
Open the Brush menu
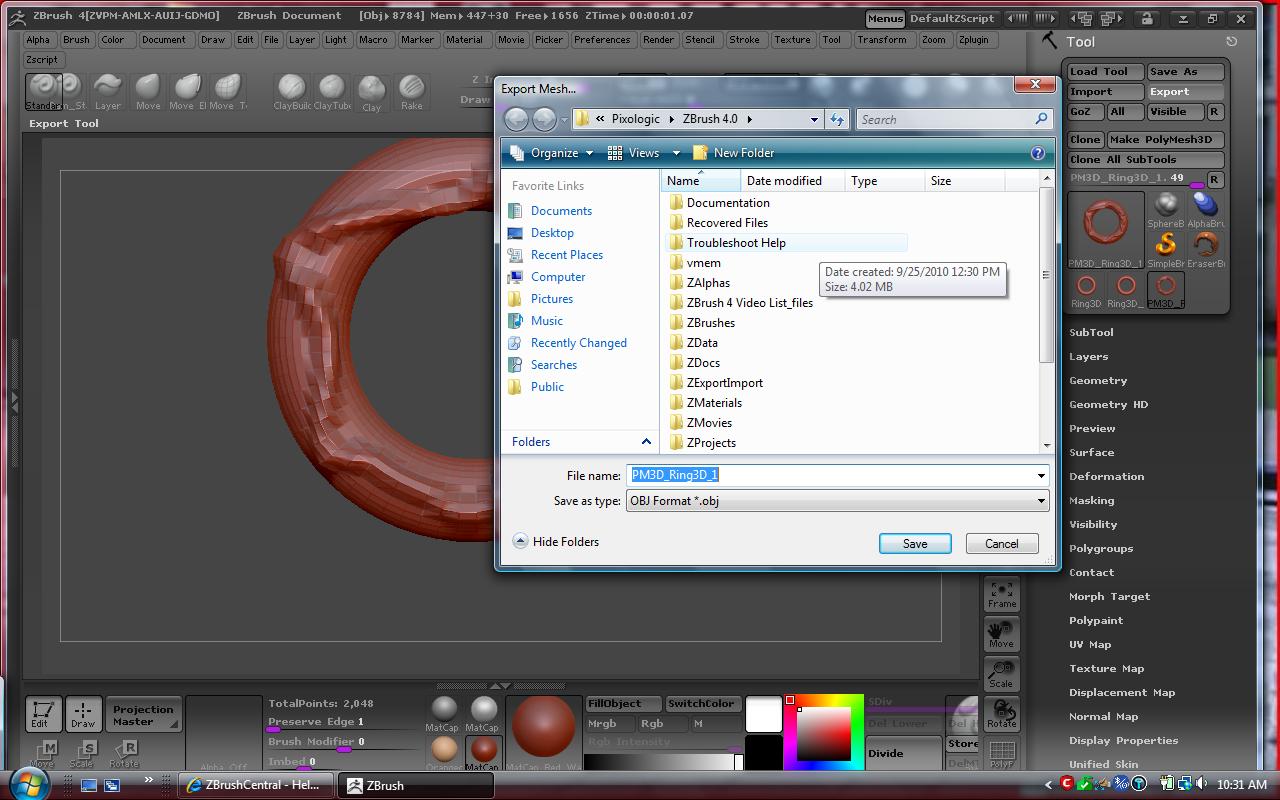(x=76, y=40)
